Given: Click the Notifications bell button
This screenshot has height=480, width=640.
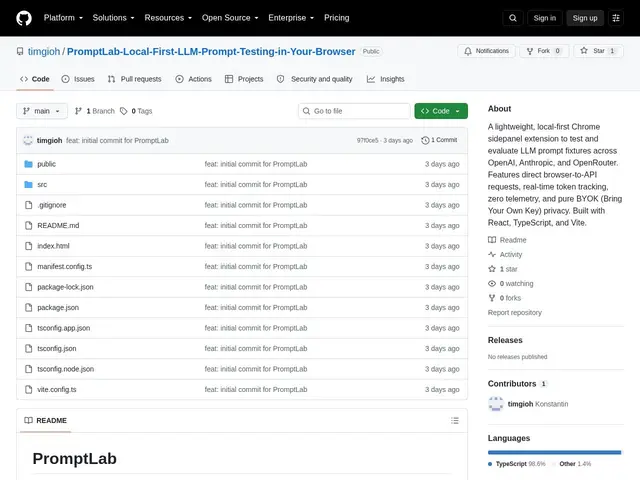Looking at the screenshot, I should (x=487, y=51).
